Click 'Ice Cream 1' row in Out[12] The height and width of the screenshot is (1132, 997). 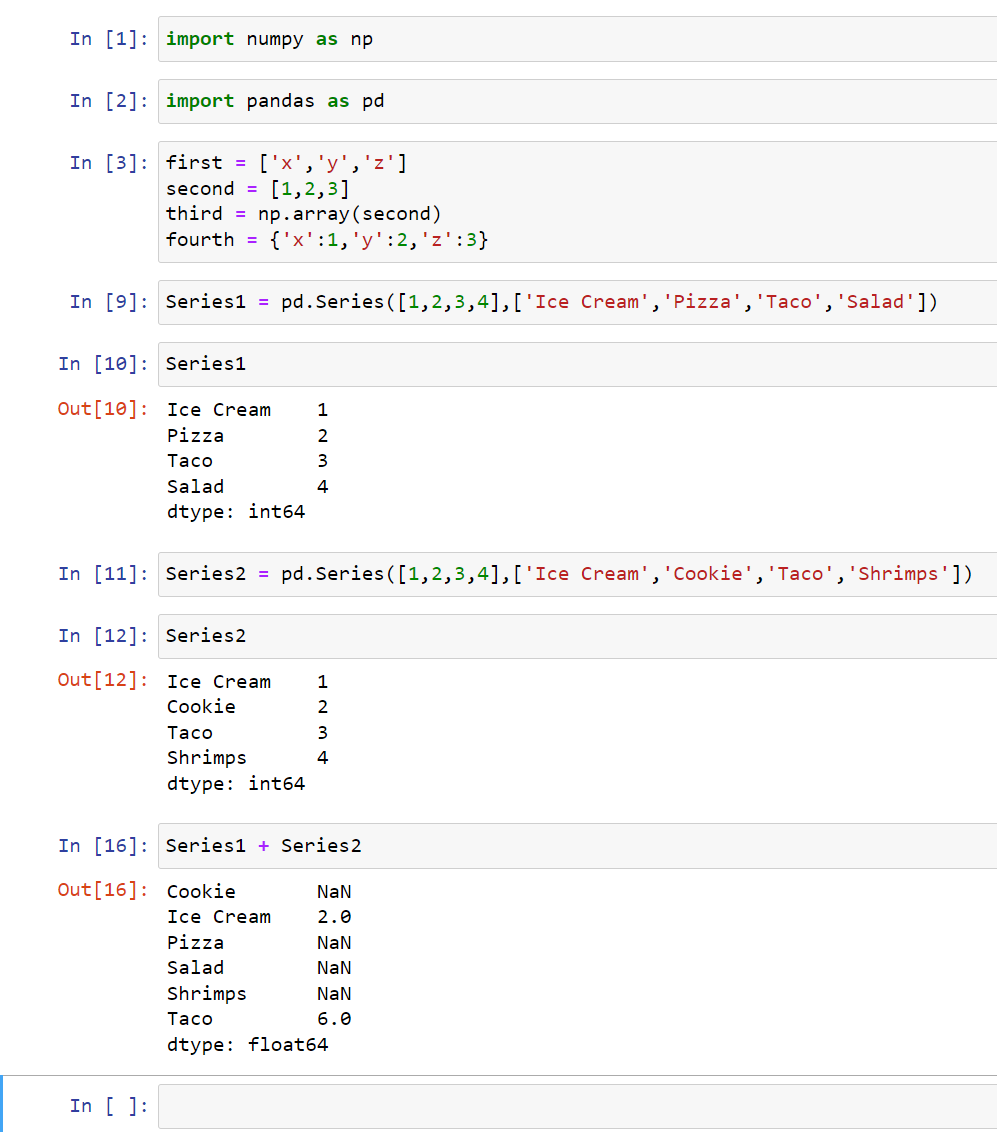[248, 682]
